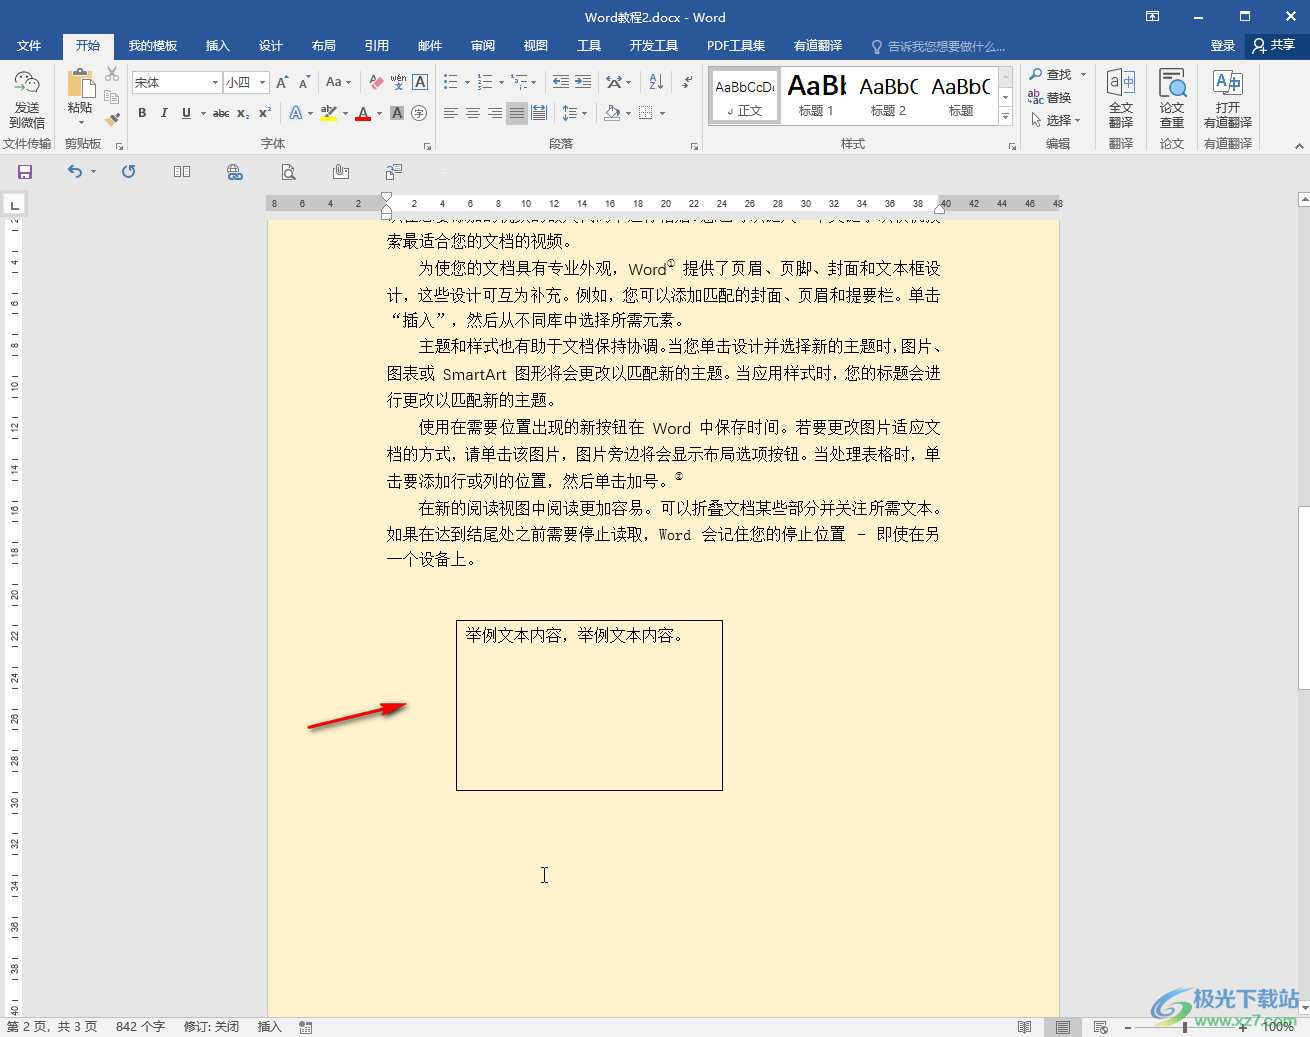Click the Print Preview magnifier icon

pos(288,172)
